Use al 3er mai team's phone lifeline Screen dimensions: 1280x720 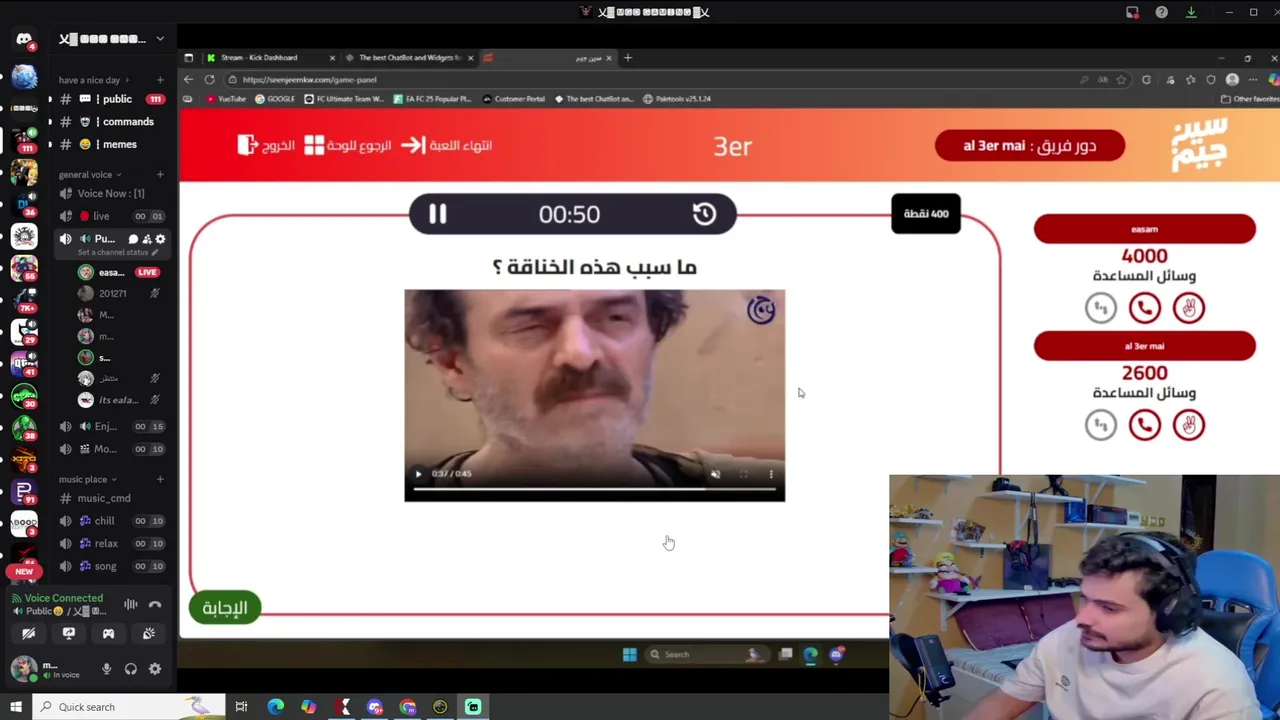click(x=1145, y=425)
